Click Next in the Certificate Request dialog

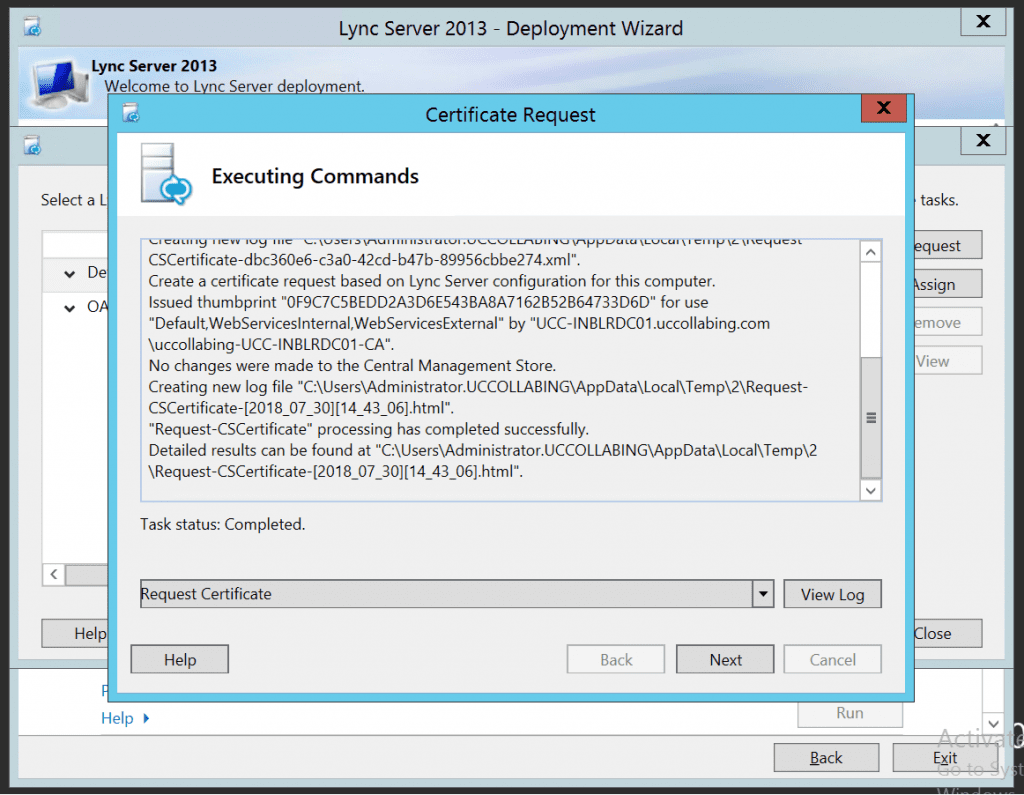(724, 658)
